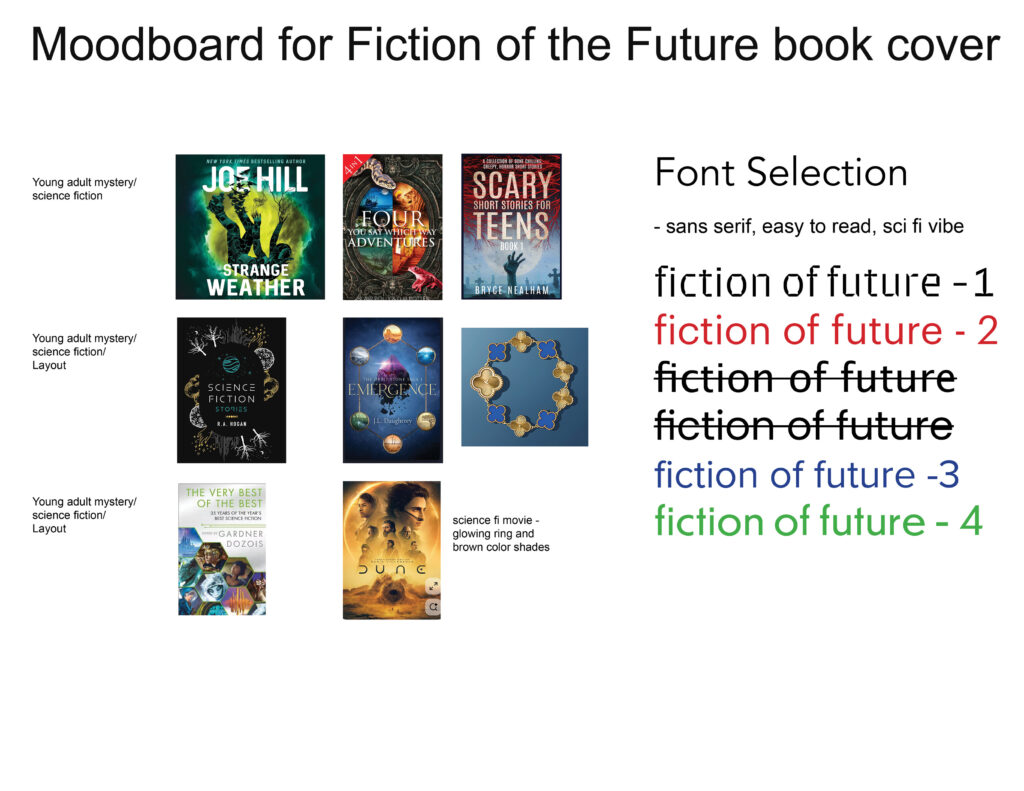The image size is (1024, 791).
Task: Select the black Science Fiction Stories cover
Action: point(231,390)
